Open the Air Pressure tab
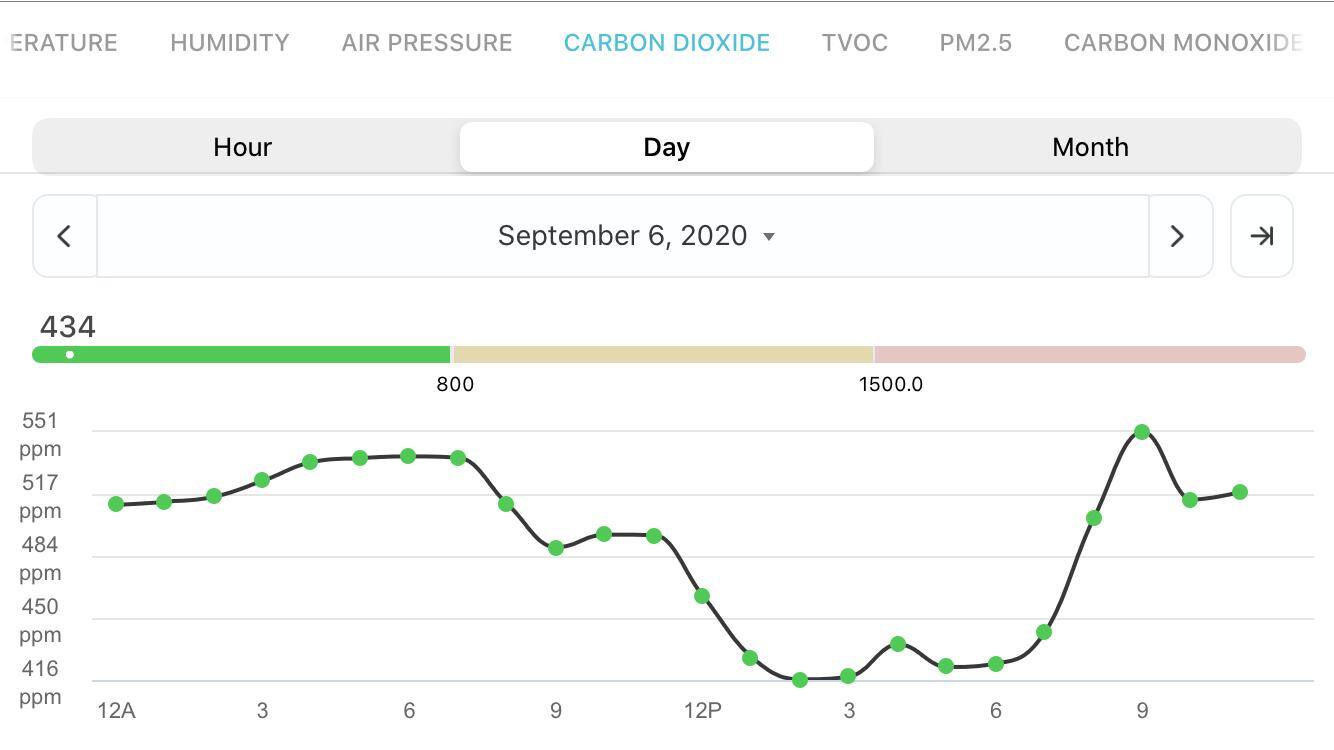This screenshot has width=1334, height=750. pyautogui.click(x=427, y=43)
